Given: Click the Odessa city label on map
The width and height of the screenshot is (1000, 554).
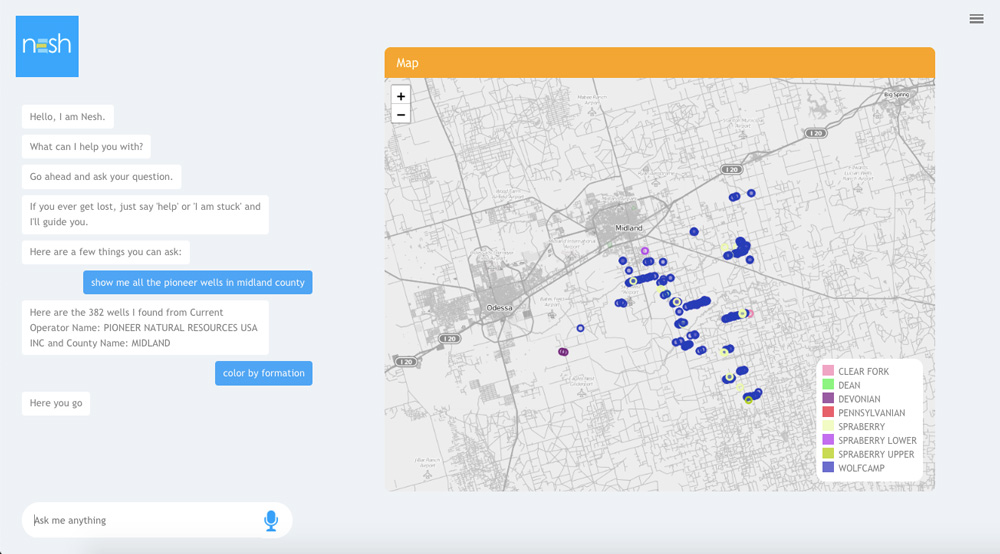Looking at the screenshot, I should 498,307.
